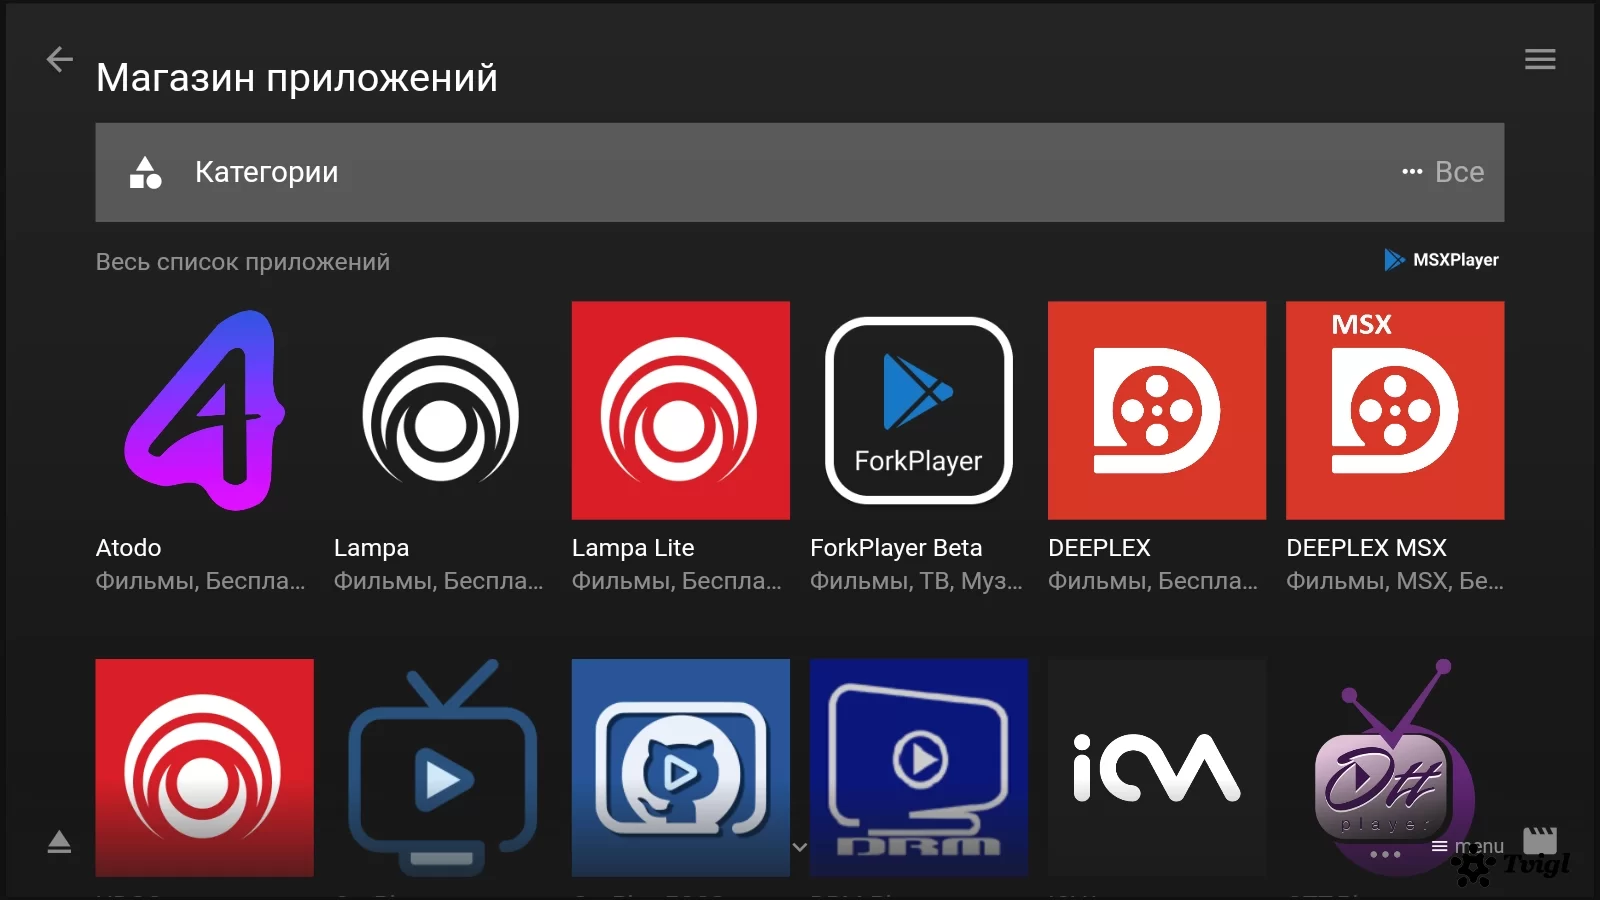This screenshot has width=1600, height=900.
Task: Select the Все option in categories
Action: coord(1459,172)
